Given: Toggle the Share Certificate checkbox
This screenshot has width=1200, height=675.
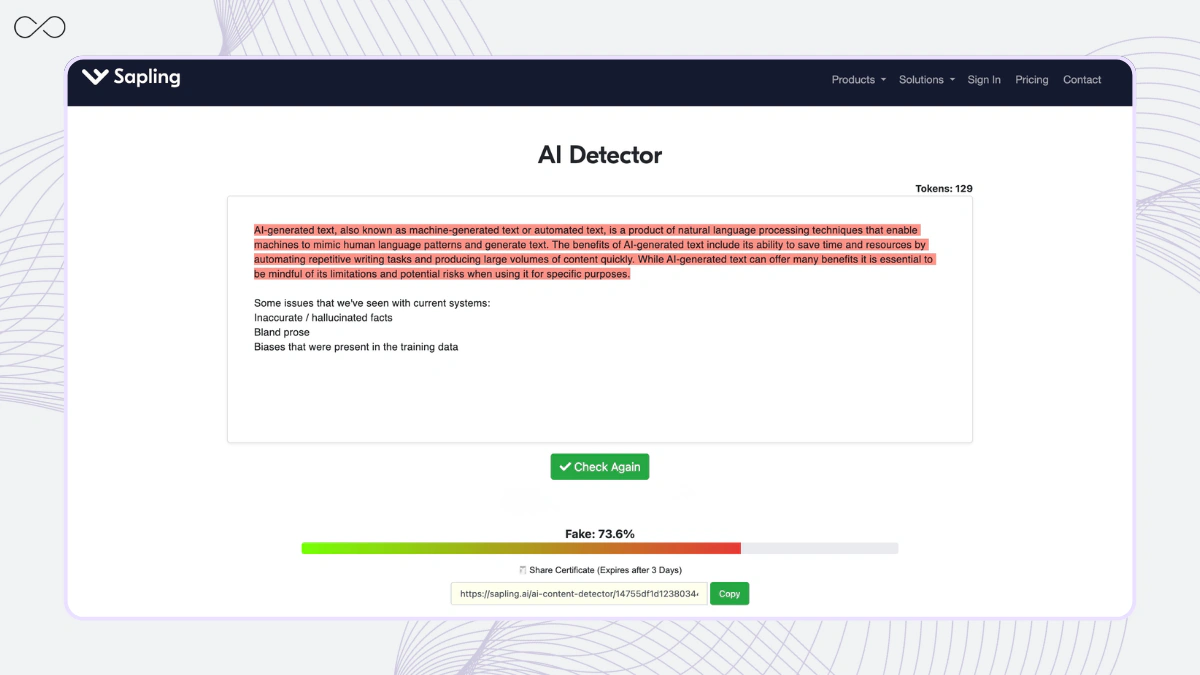Looking at the screenshot, I should [x=523, y=570].
